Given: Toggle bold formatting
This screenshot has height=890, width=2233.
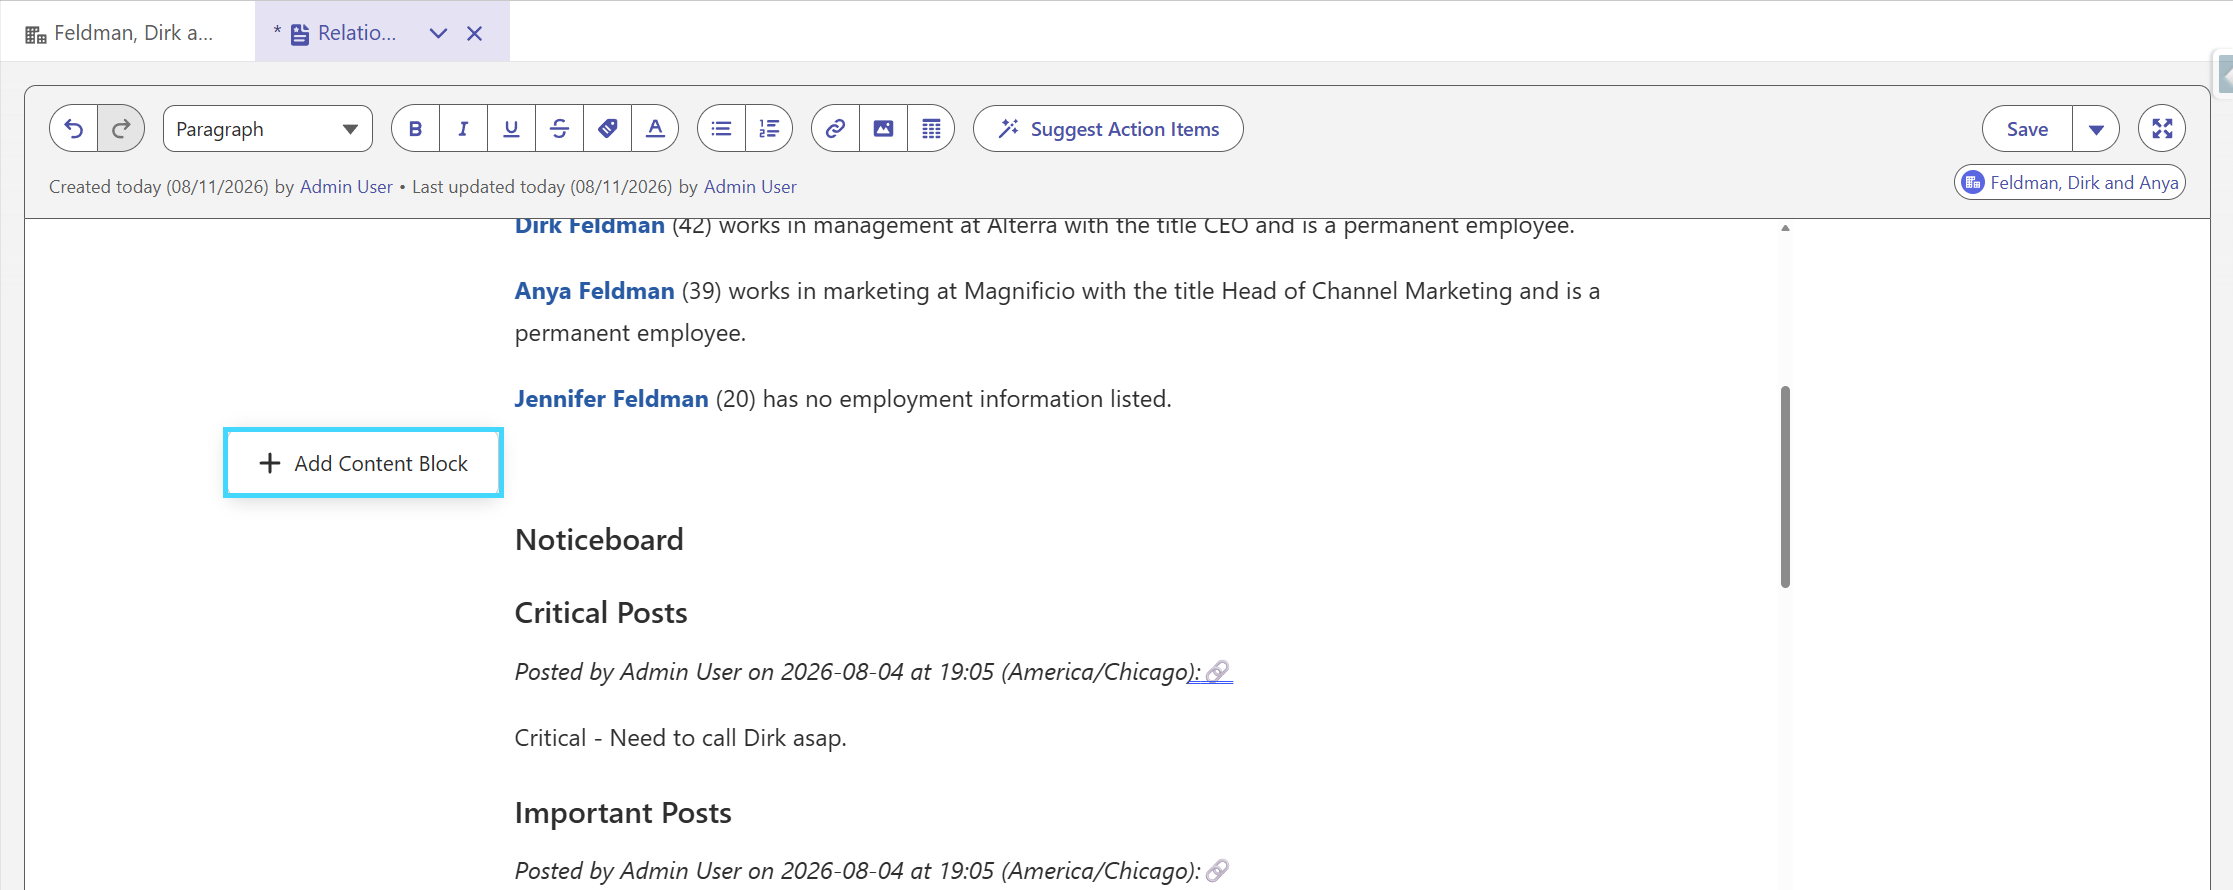Looking at the screenshot, I should point(416,129).
